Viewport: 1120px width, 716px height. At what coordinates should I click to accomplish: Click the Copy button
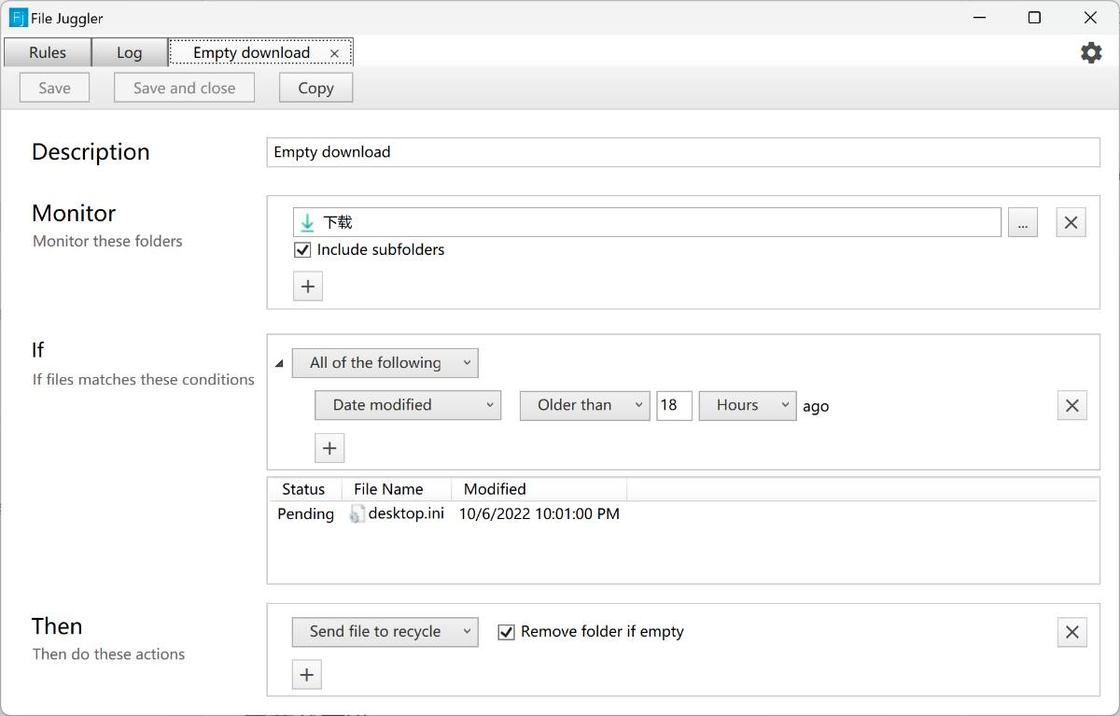point(316,87)
